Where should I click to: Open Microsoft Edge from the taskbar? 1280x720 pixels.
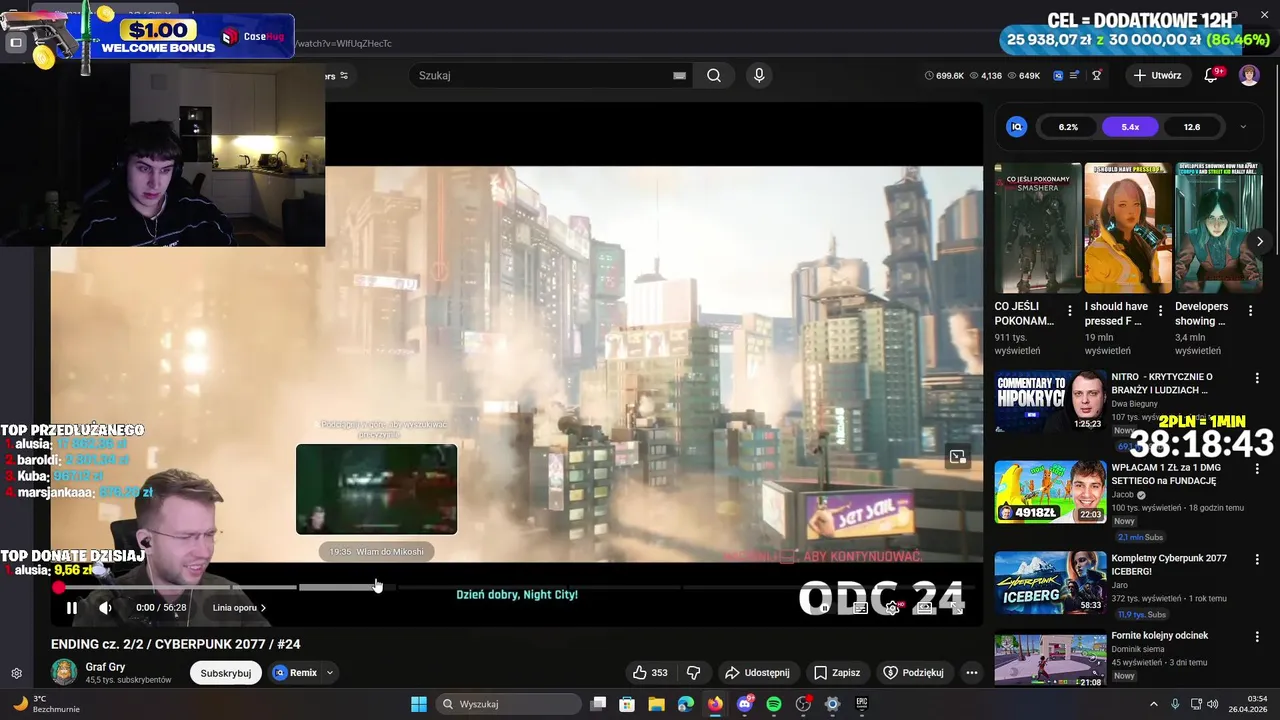(x=686, y=704)
